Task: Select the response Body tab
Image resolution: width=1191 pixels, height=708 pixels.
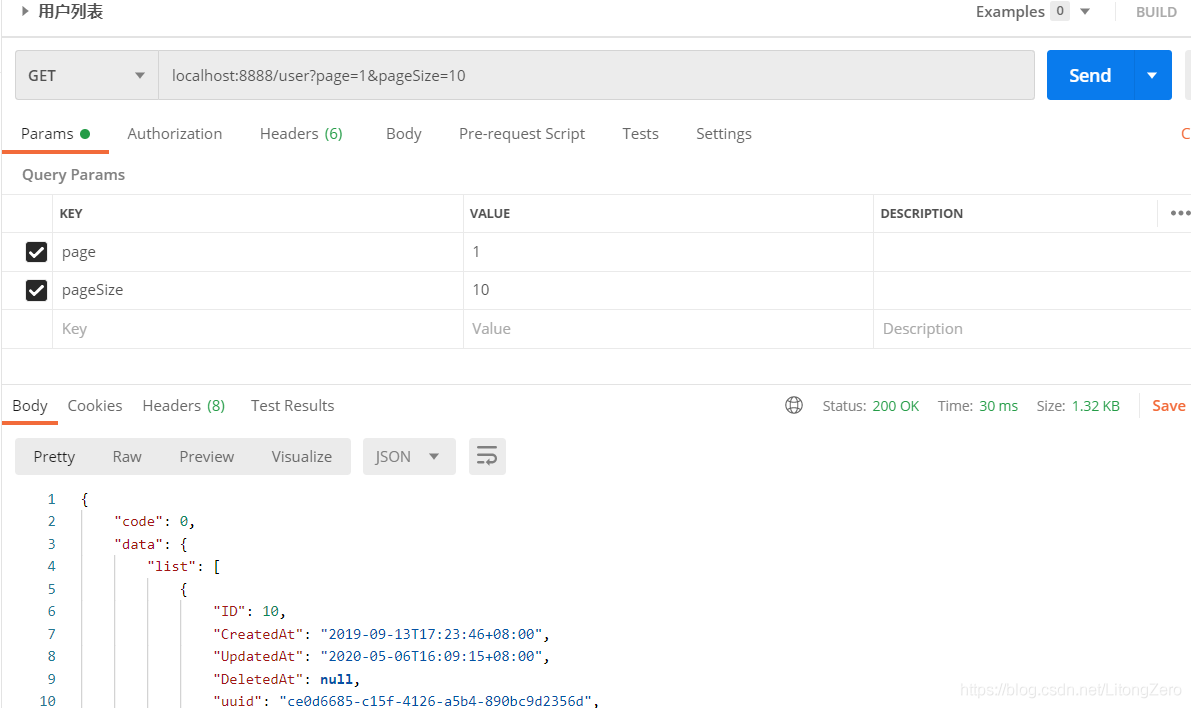Action: 30,406
